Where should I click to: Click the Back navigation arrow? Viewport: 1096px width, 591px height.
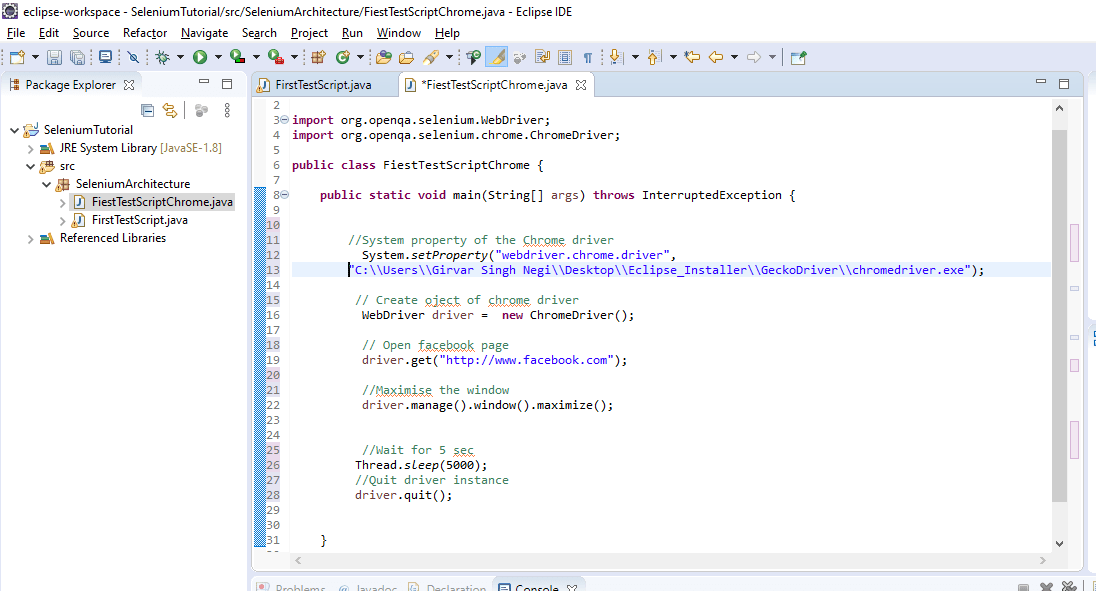tap(716, 57)
